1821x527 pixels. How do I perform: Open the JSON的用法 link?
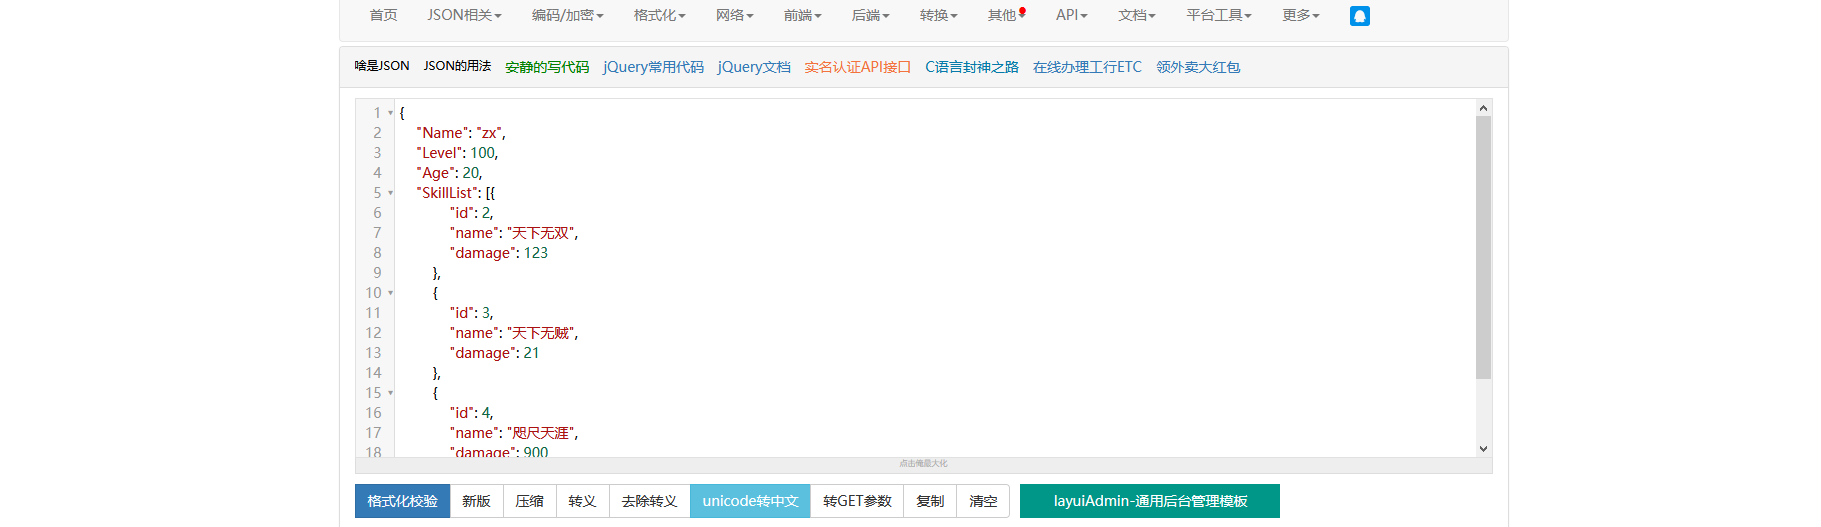pos(457,66)
